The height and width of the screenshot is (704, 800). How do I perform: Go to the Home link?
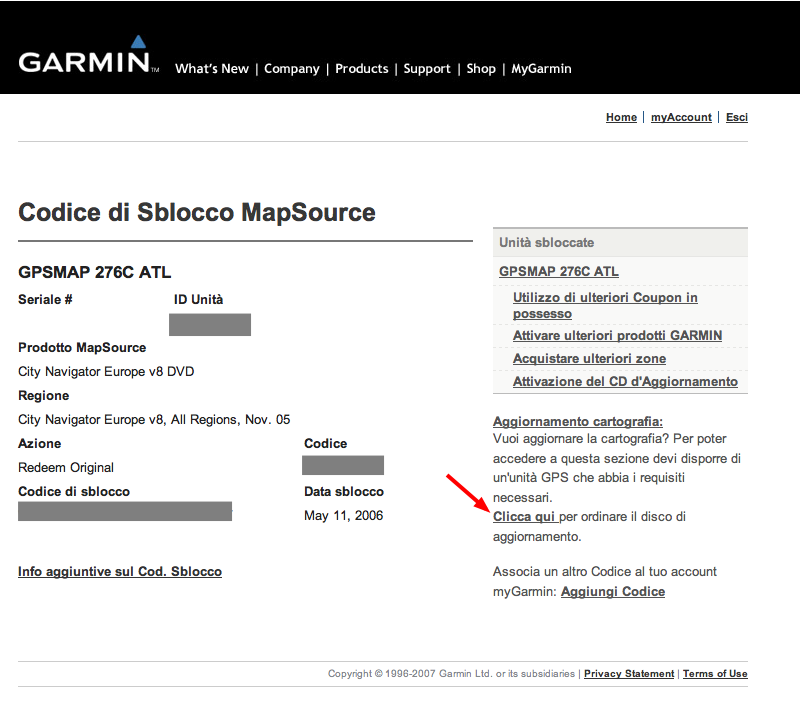621,117
